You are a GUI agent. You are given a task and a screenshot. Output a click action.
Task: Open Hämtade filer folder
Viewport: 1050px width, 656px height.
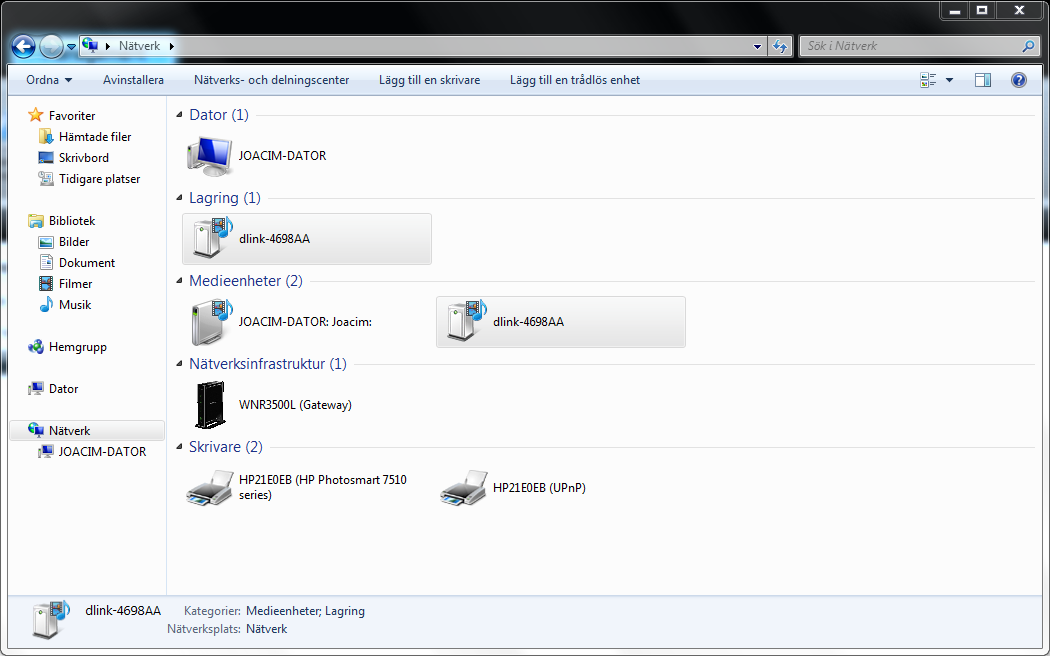click(x=95, y=137)
